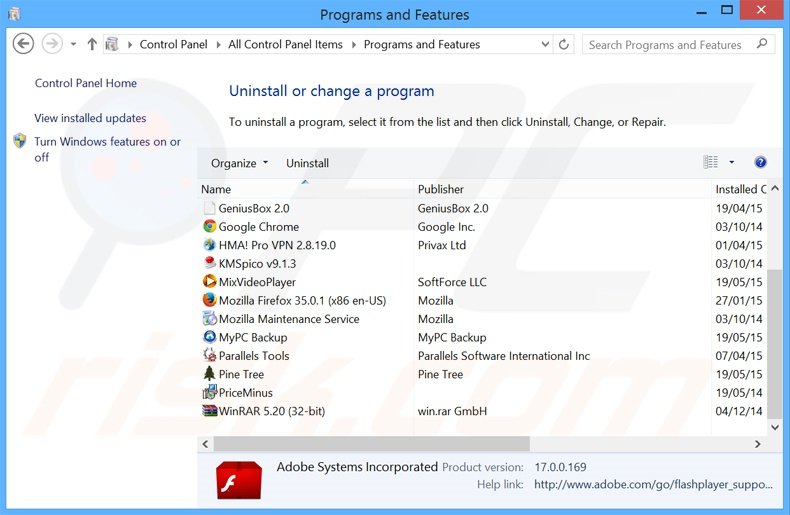This screenshot has height=515, width=790.
Task: Select MixVideoPlayer program name
Action: tap(257, 282)
